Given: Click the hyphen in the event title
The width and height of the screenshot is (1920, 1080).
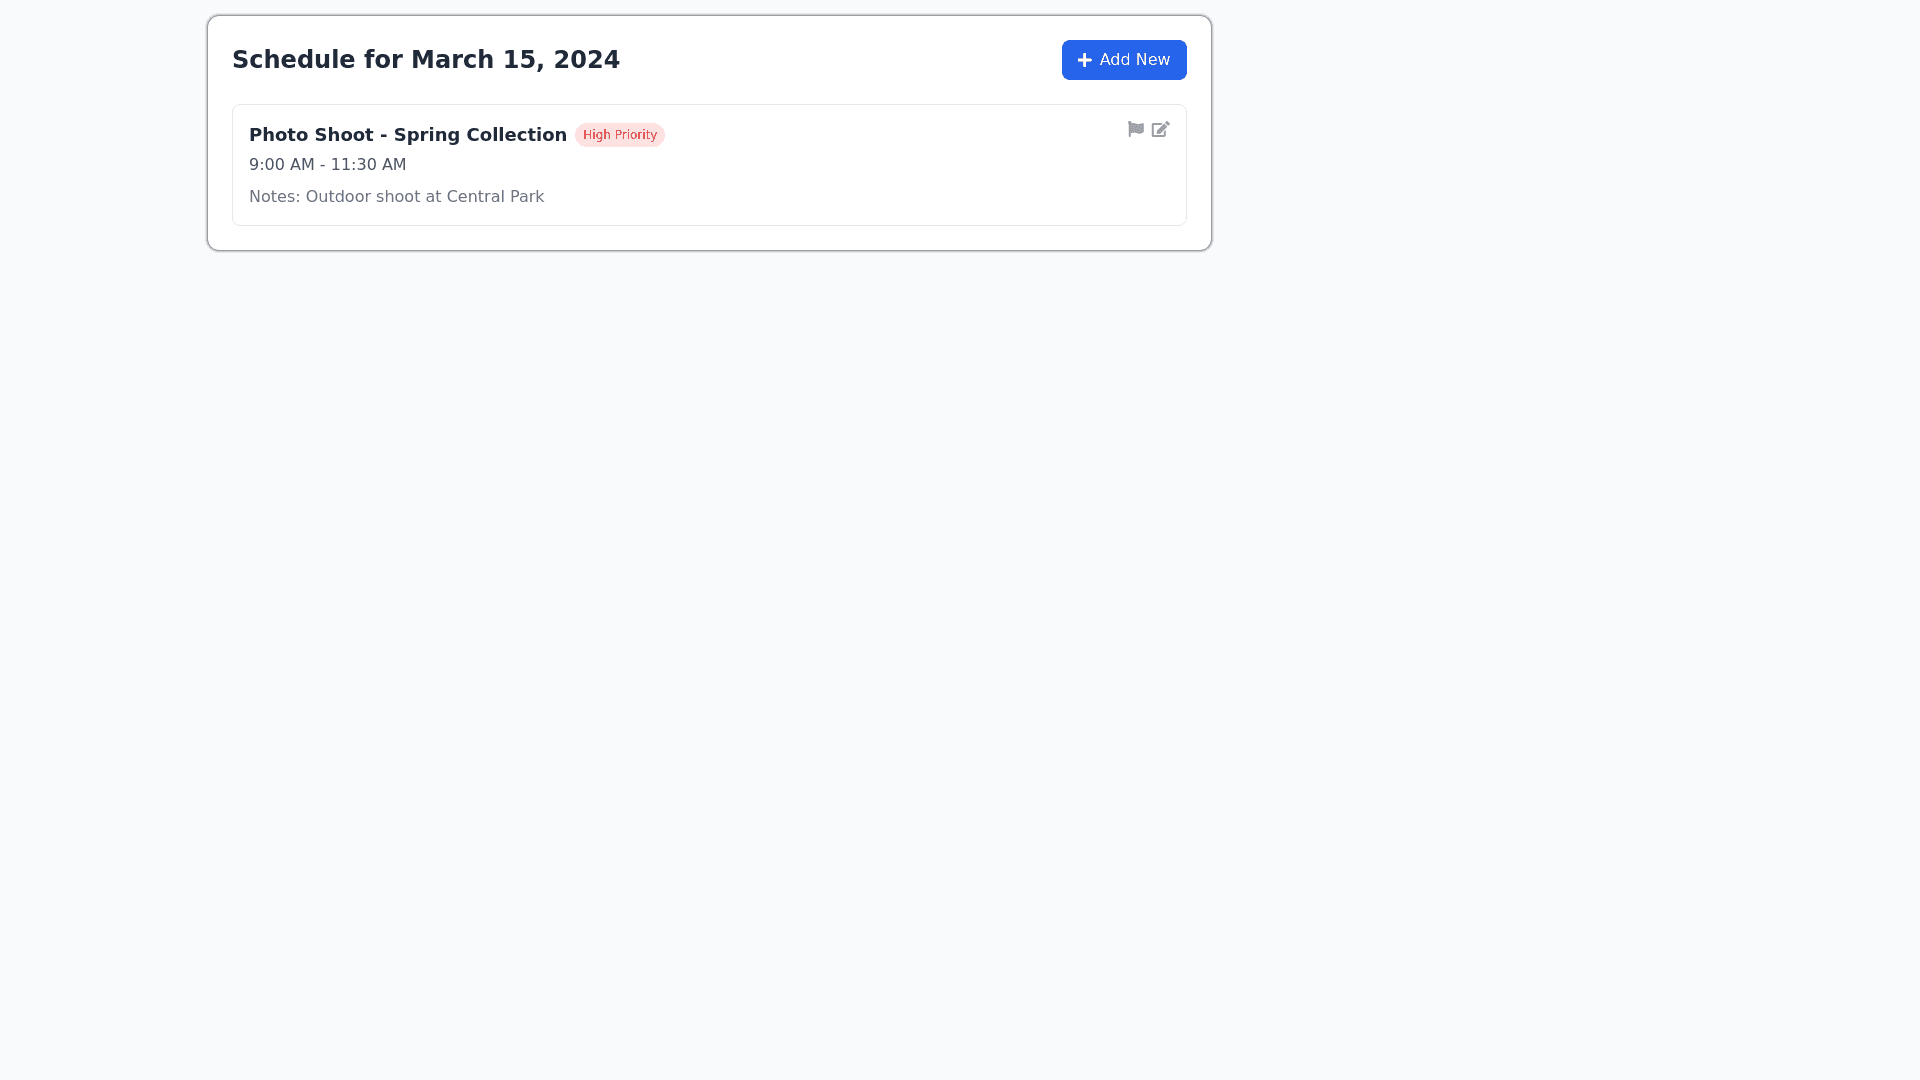Looking at the screenshot, I should pyautogui.click(x=383, y=135).
